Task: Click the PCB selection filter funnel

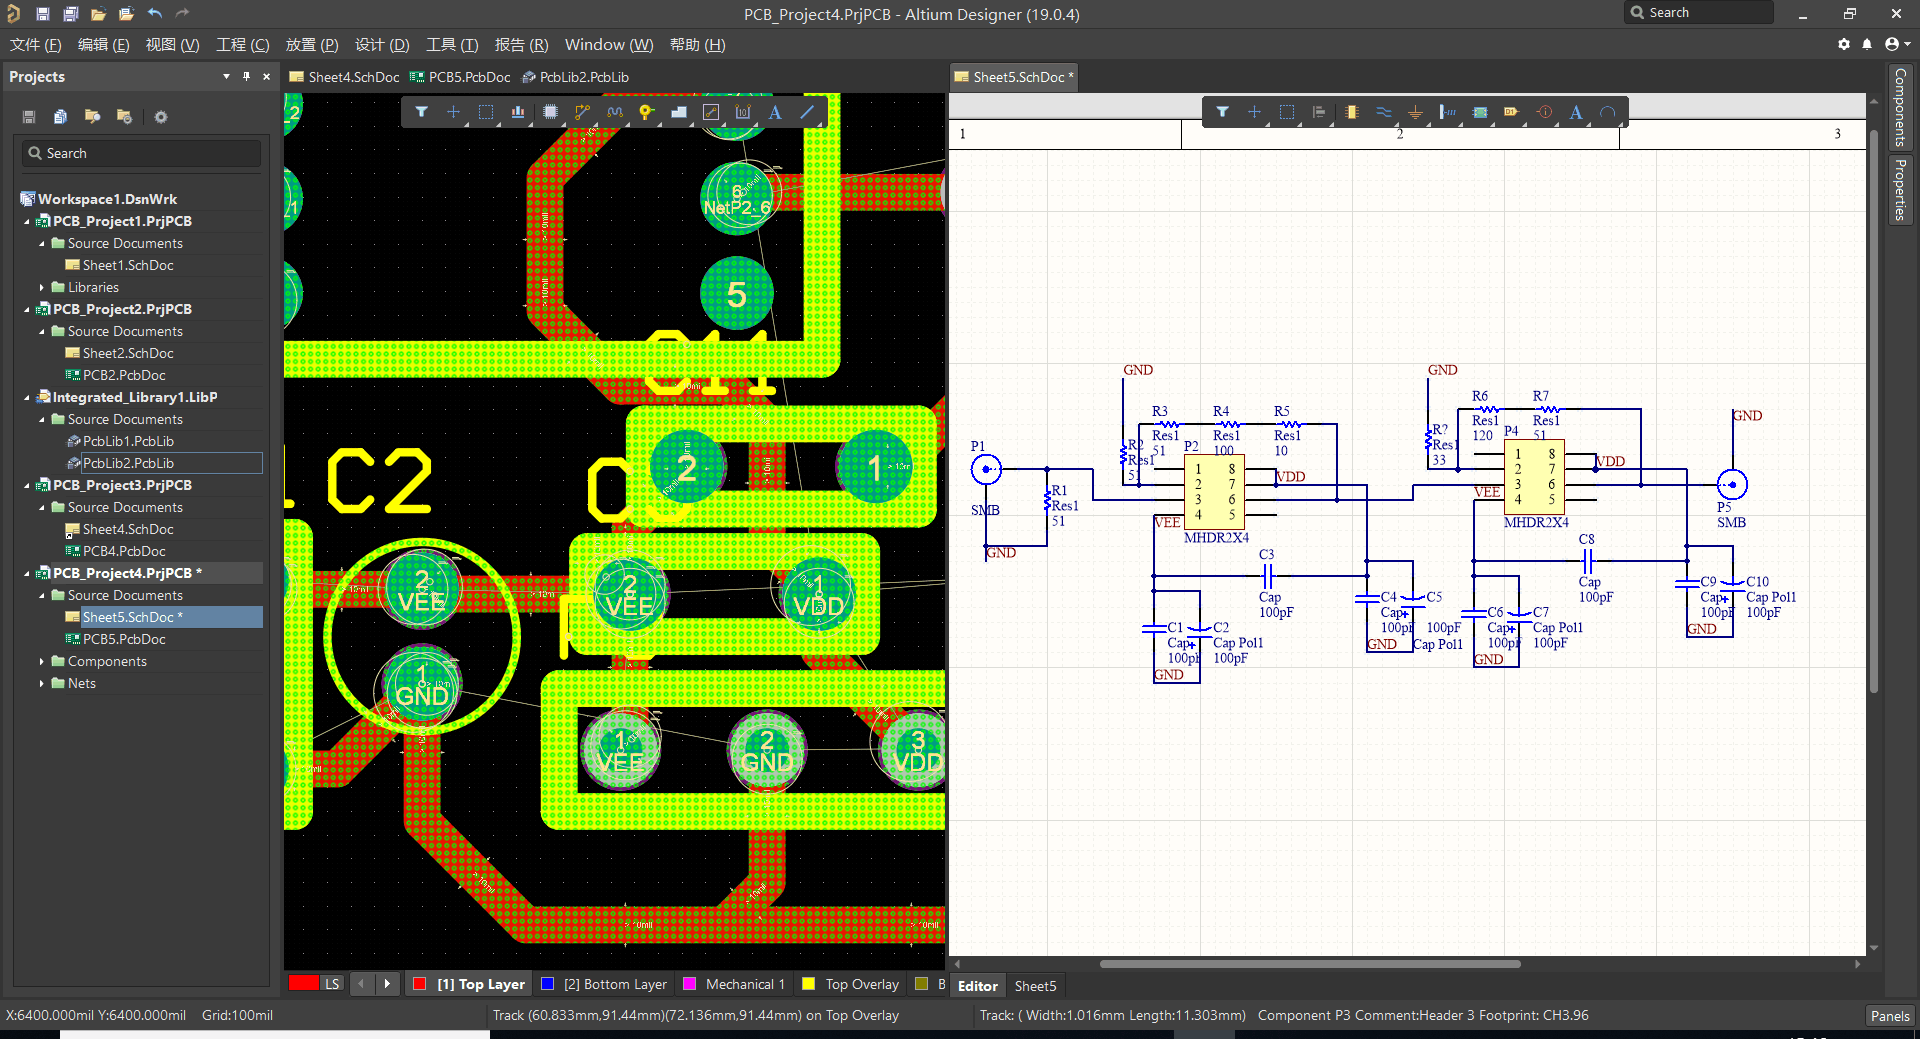Action: (x=421, y=112)
